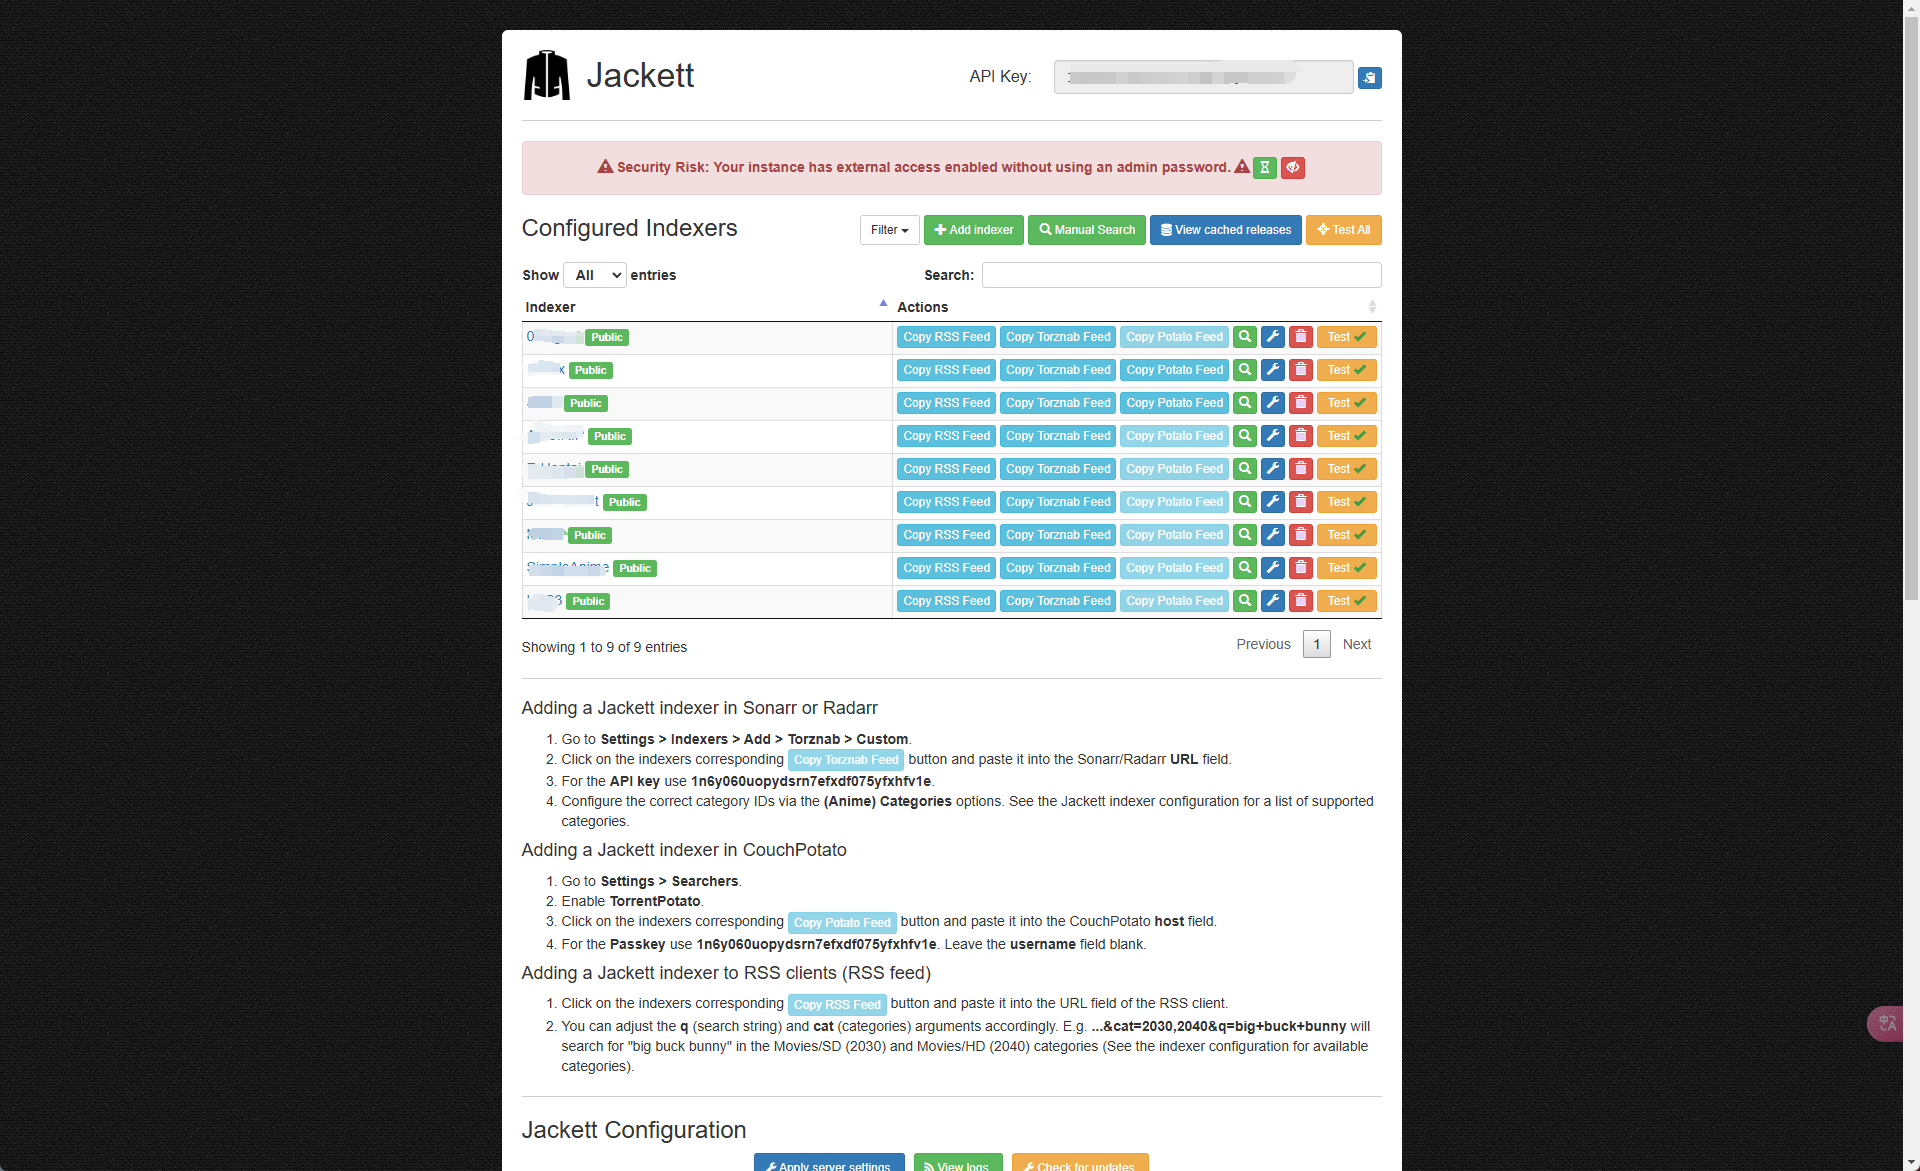Click the wrench icon in the third indexer row

click(x=1272, y=403)
